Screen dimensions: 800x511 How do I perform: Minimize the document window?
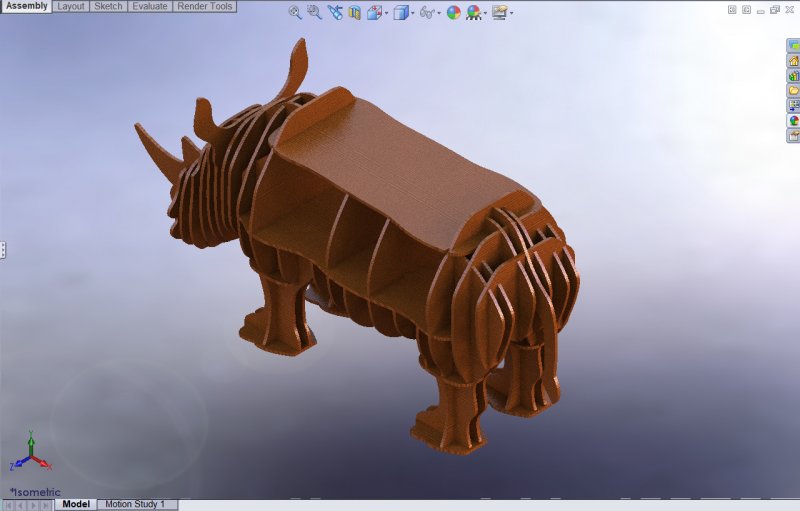[x=761, y=11]
